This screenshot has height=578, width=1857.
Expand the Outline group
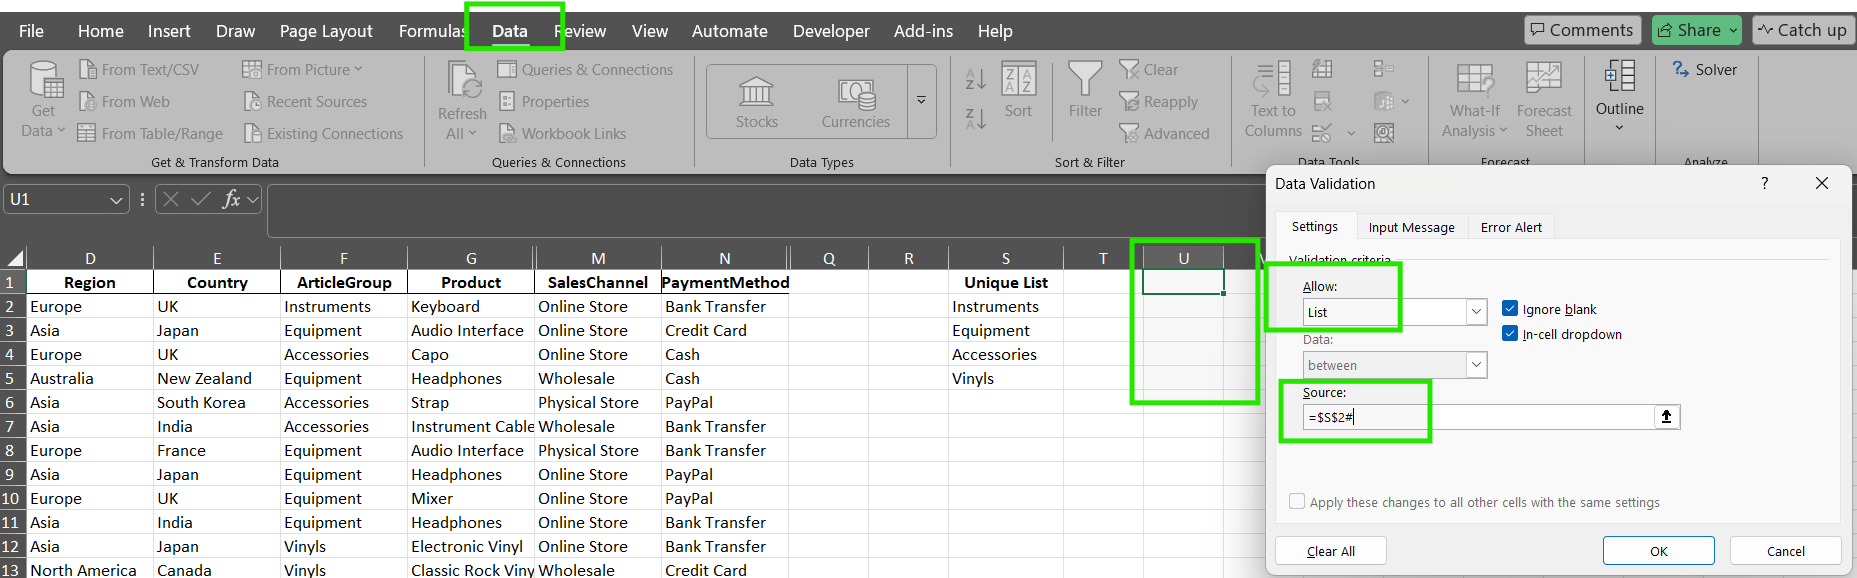click(1619, 96)
